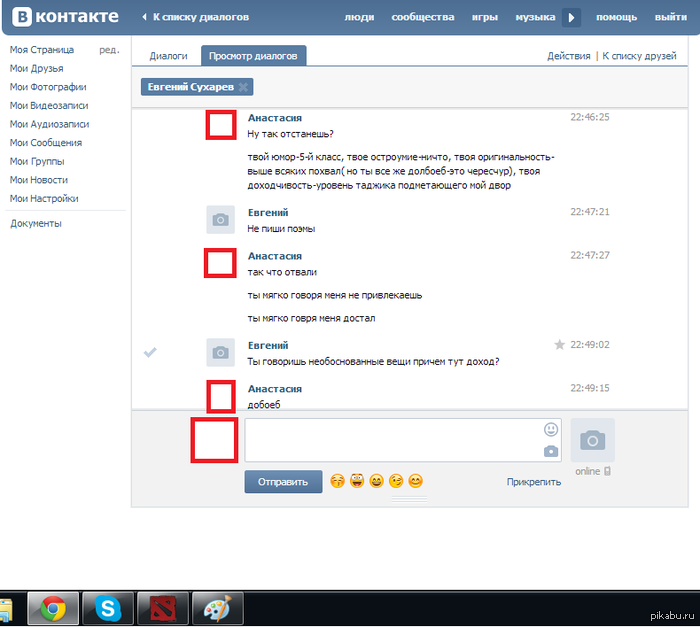Open Моя Страница in sidebar
The image size is (700, 627).
click(x=42, y=50)
